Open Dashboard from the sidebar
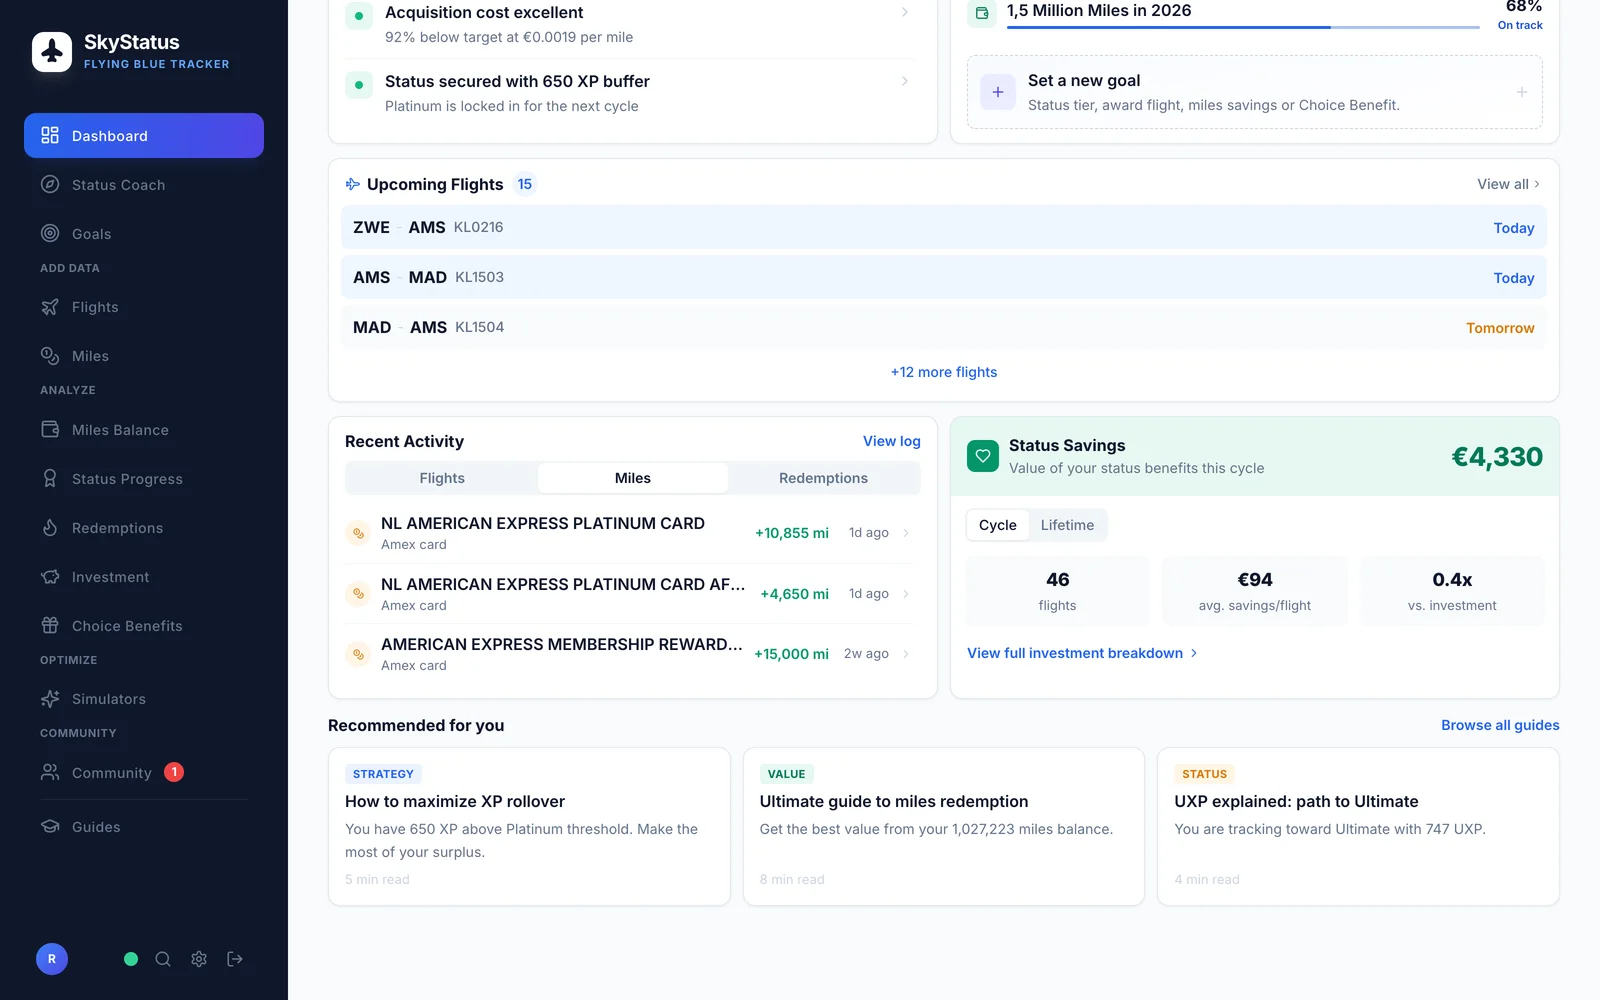Screen dimensions: 1600x1000 coord(144,135)
